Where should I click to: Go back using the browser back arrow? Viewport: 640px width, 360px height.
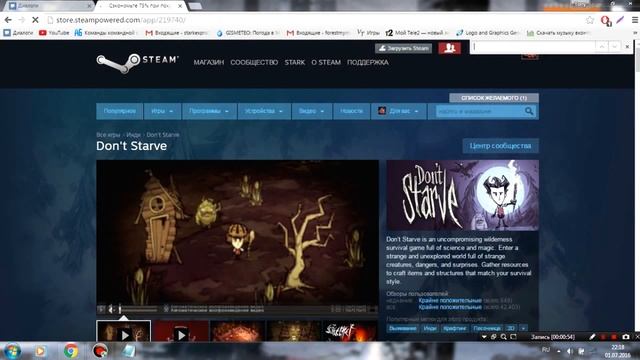pos(8,20)
